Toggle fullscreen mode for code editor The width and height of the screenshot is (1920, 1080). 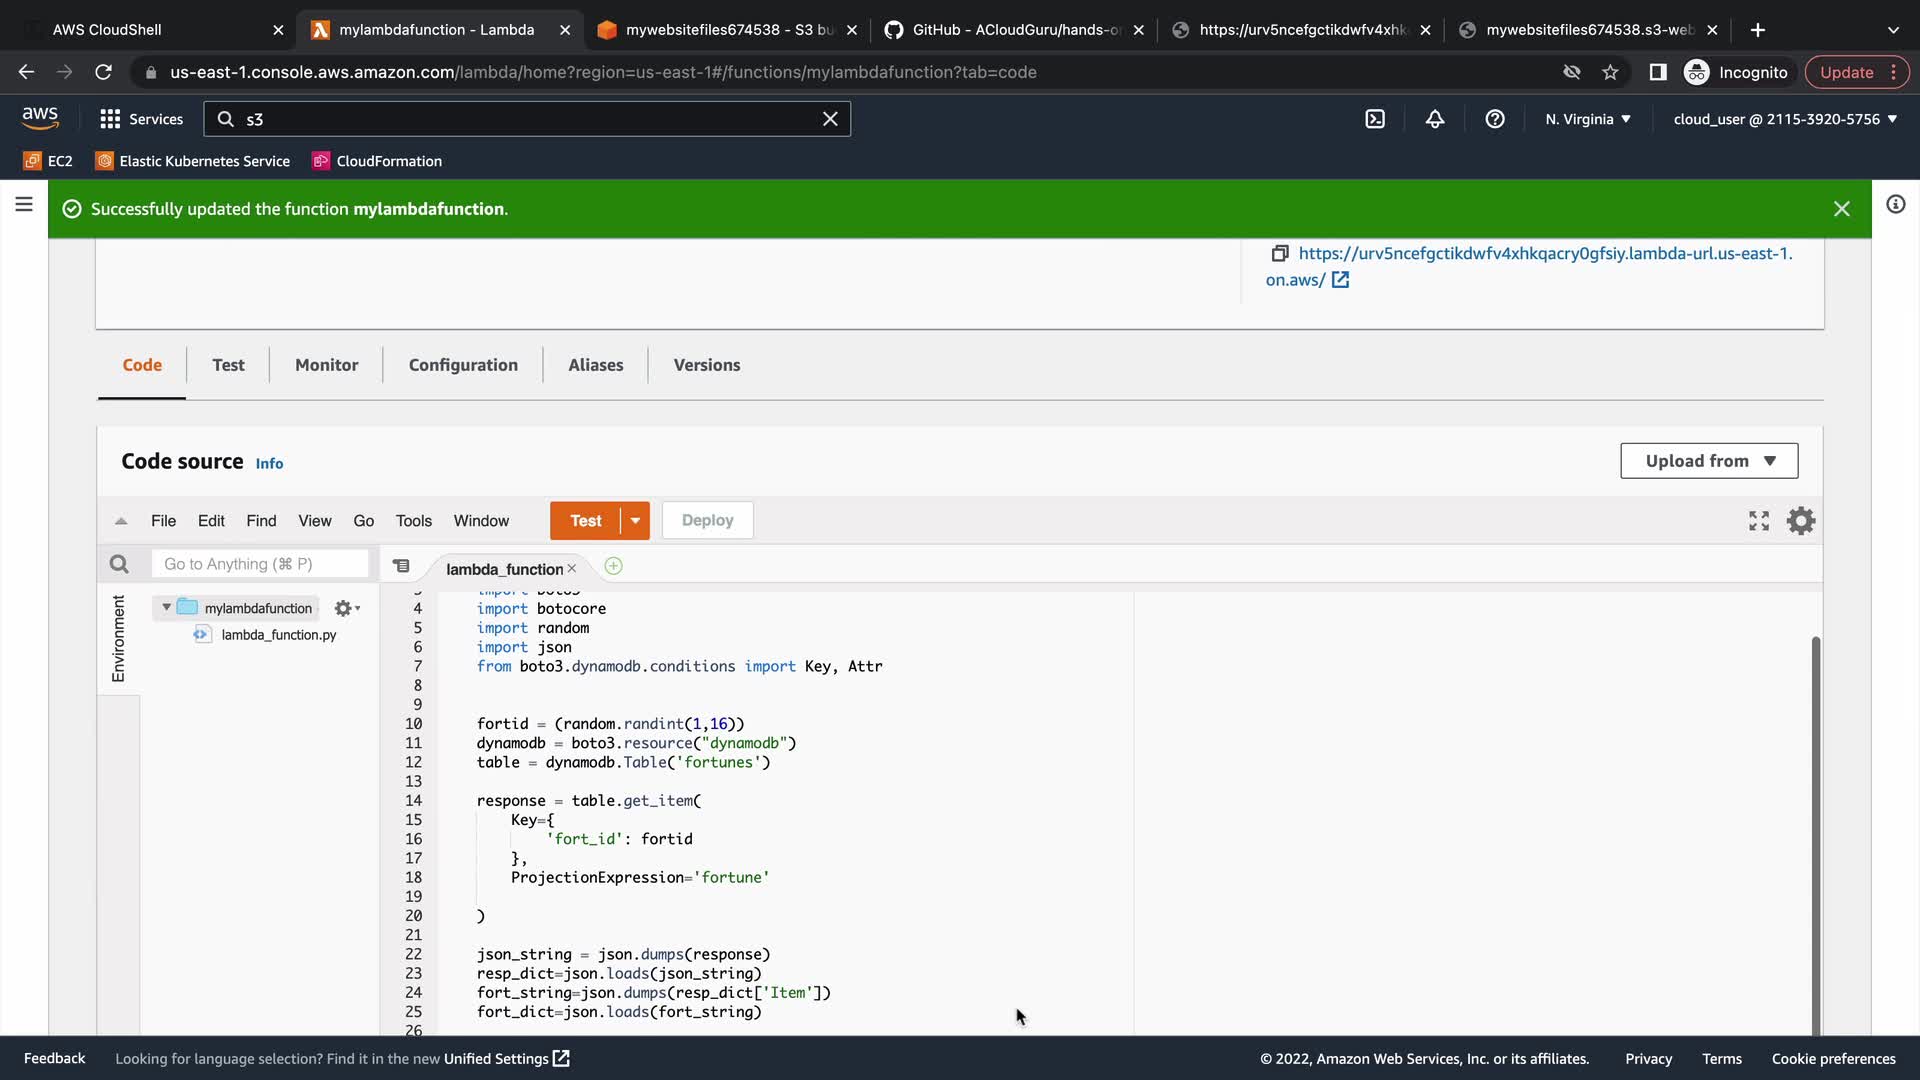coord(1759,521)
